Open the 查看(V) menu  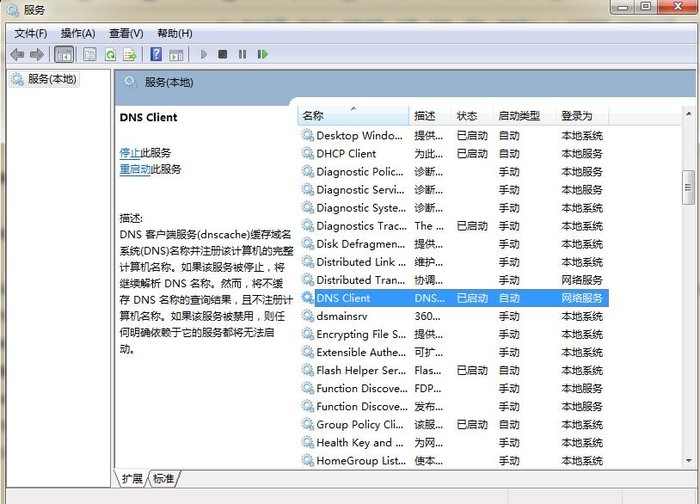tap(126, 33)
